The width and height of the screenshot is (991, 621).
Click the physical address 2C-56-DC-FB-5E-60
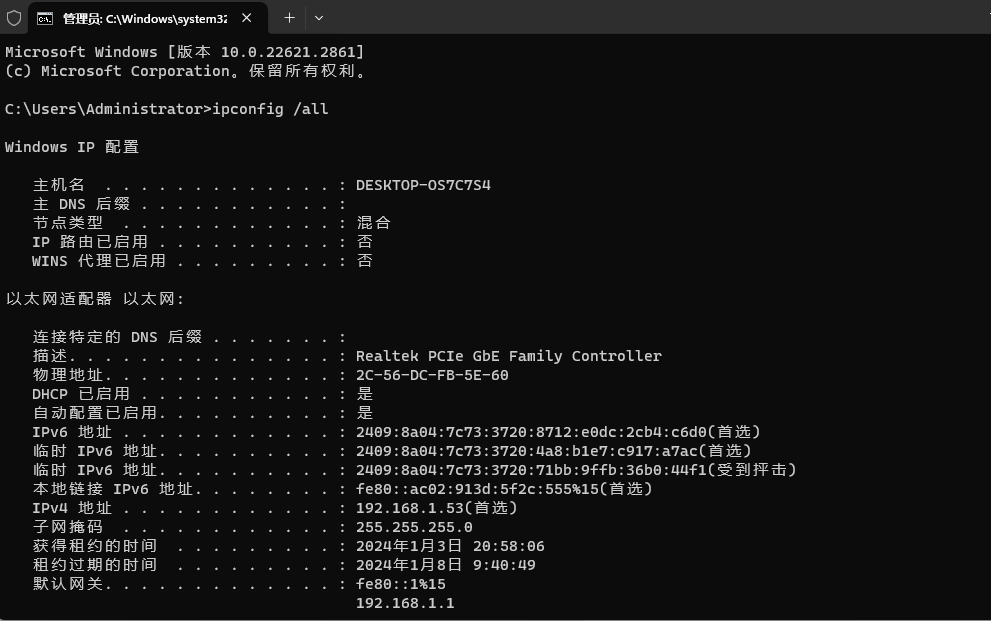pos(432,375)
